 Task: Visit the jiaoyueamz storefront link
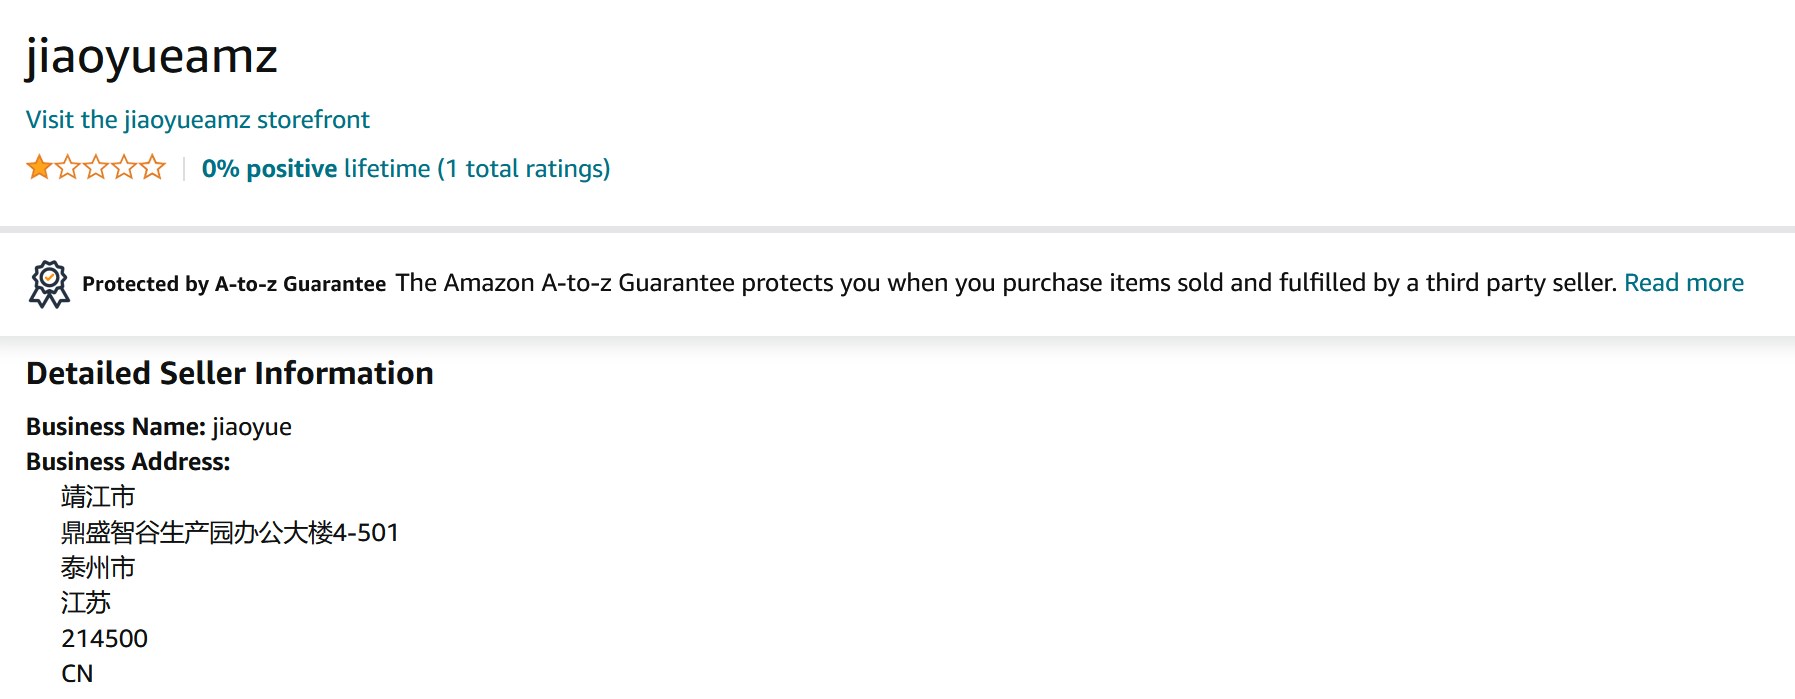point(197,120)
